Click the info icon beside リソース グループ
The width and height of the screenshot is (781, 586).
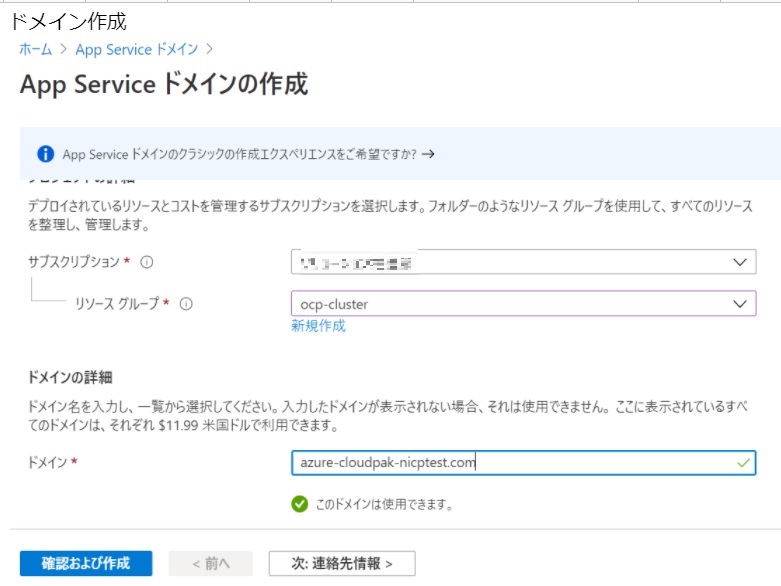pyautogui.click(x=185, y=304)
